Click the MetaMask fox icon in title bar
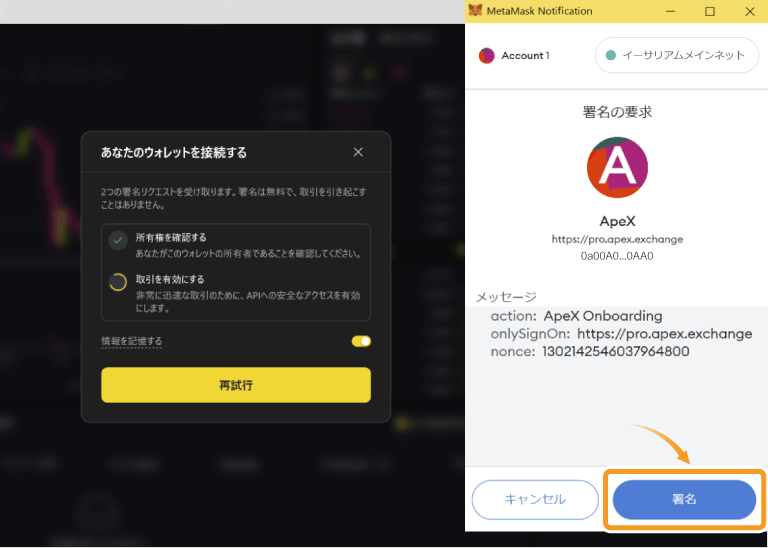This screenshot has height=548, width=768. click(x=475, y=11)
